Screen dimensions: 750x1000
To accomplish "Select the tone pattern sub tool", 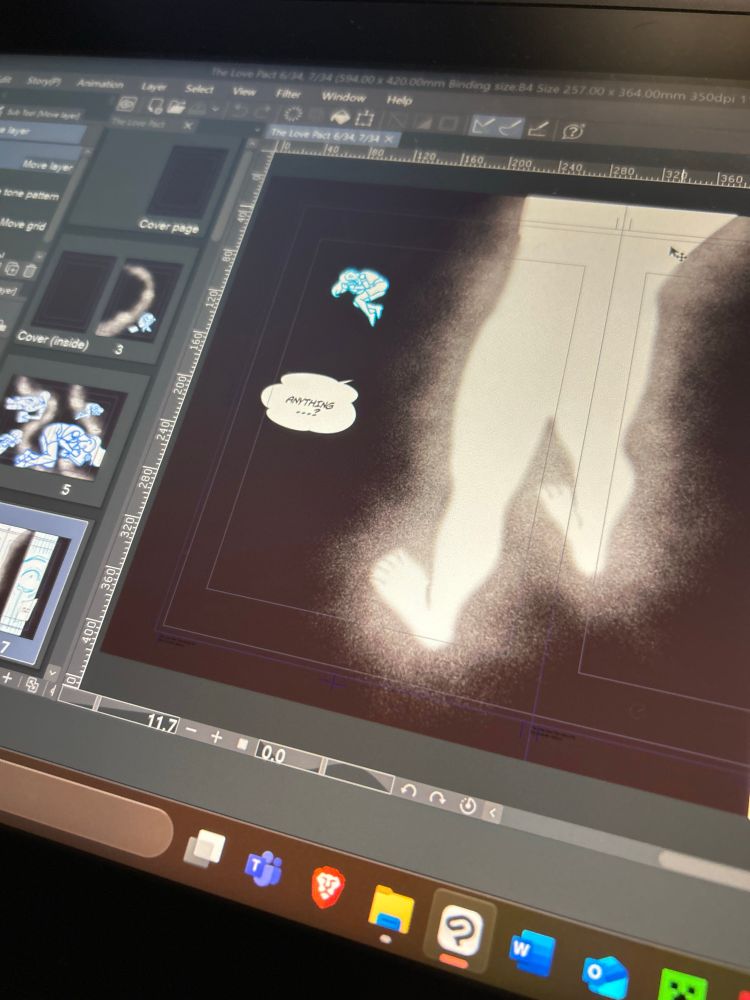I will coord(31,194).
